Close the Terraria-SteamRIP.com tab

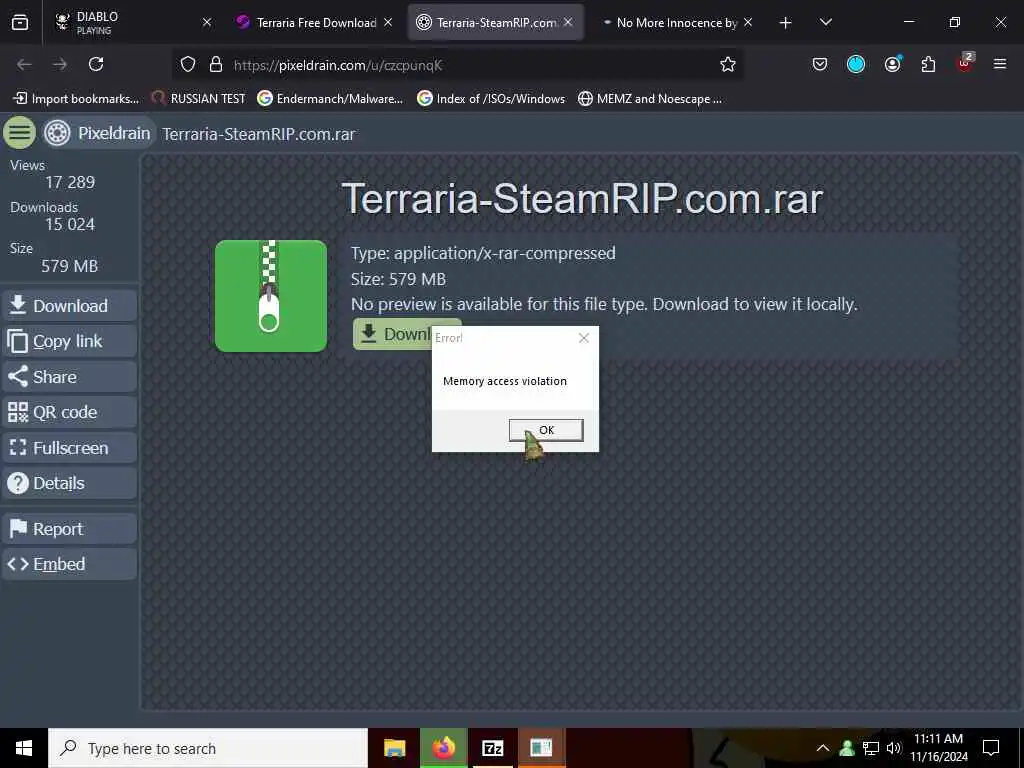tap(568, 22)
